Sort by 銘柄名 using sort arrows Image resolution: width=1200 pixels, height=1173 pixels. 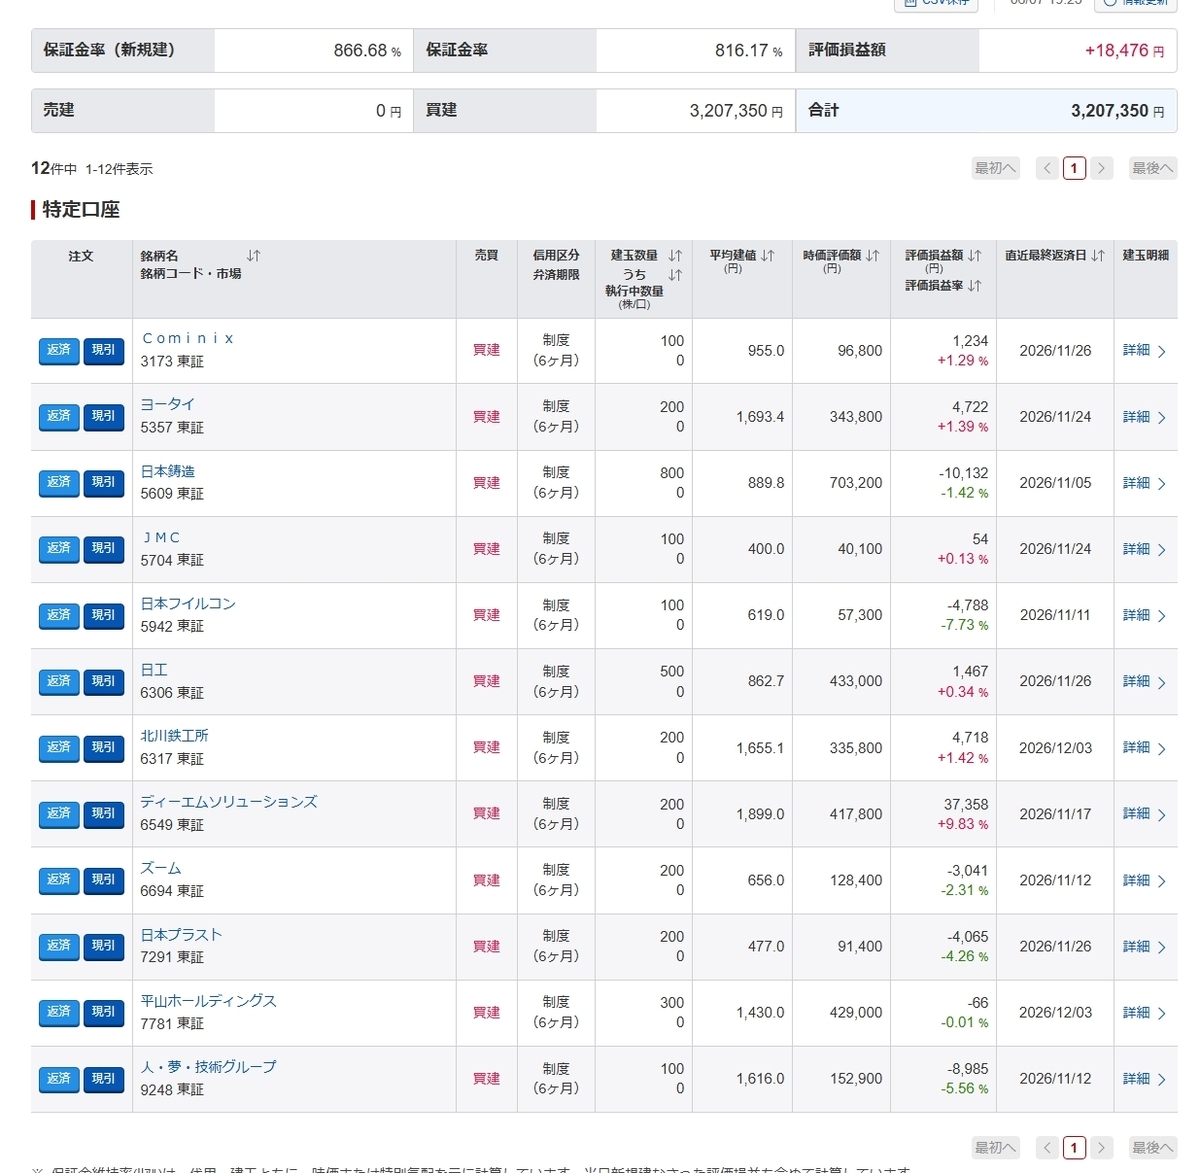tap(253, 256)
